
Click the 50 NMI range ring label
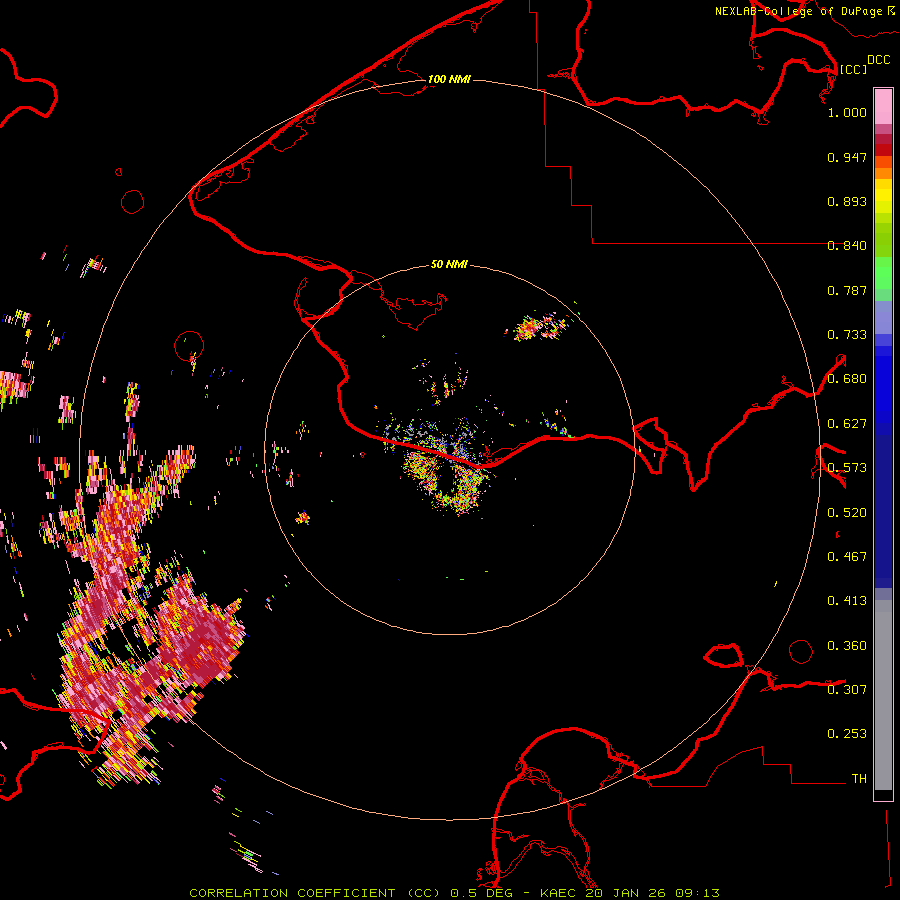point(449,264)
